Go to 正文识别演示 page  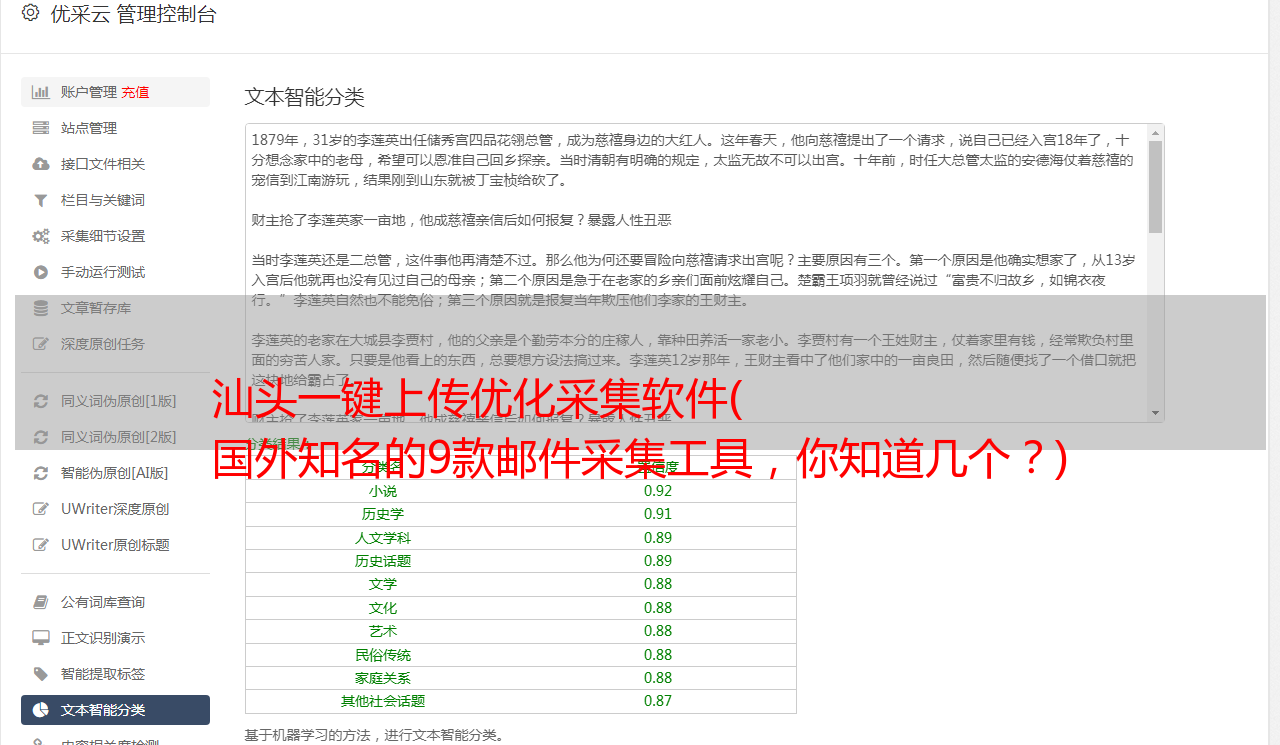click(x=115, y=638)
